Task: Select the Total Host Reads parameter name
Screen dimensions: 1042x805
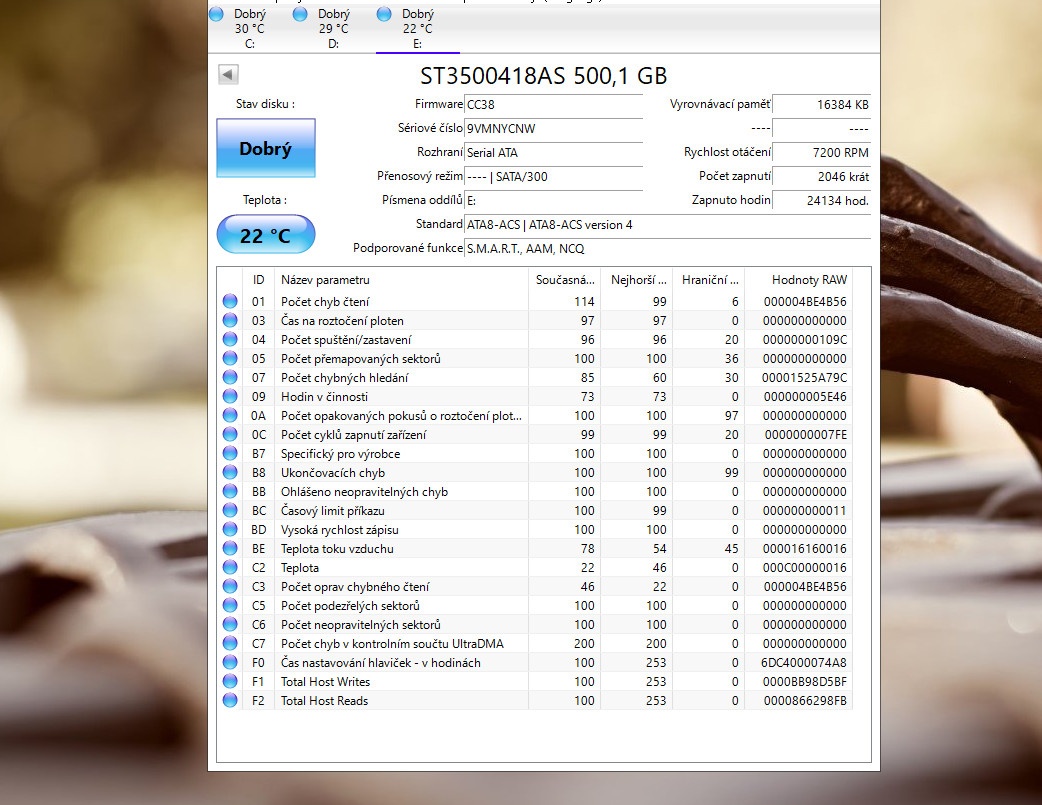Action: [x=324, y=701]
